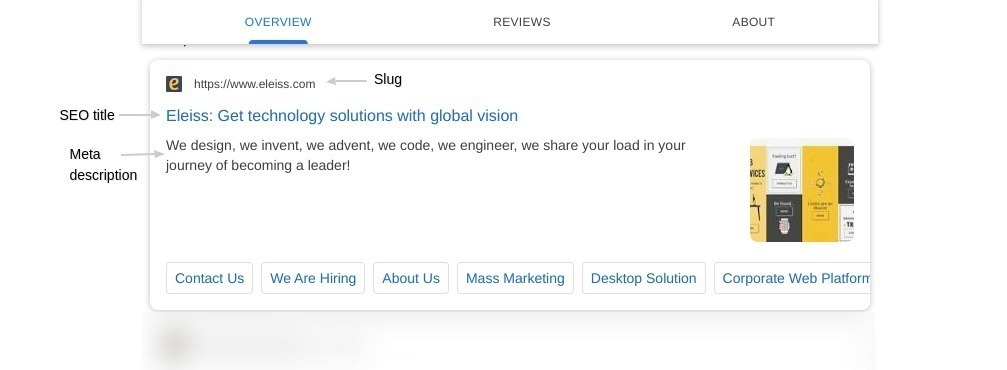Click the Slug annotation label

coord(388,80)
